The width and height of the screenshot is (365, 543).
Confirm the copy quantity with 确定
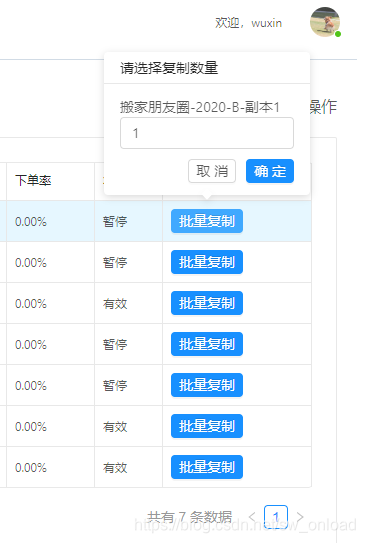(270, 171)
